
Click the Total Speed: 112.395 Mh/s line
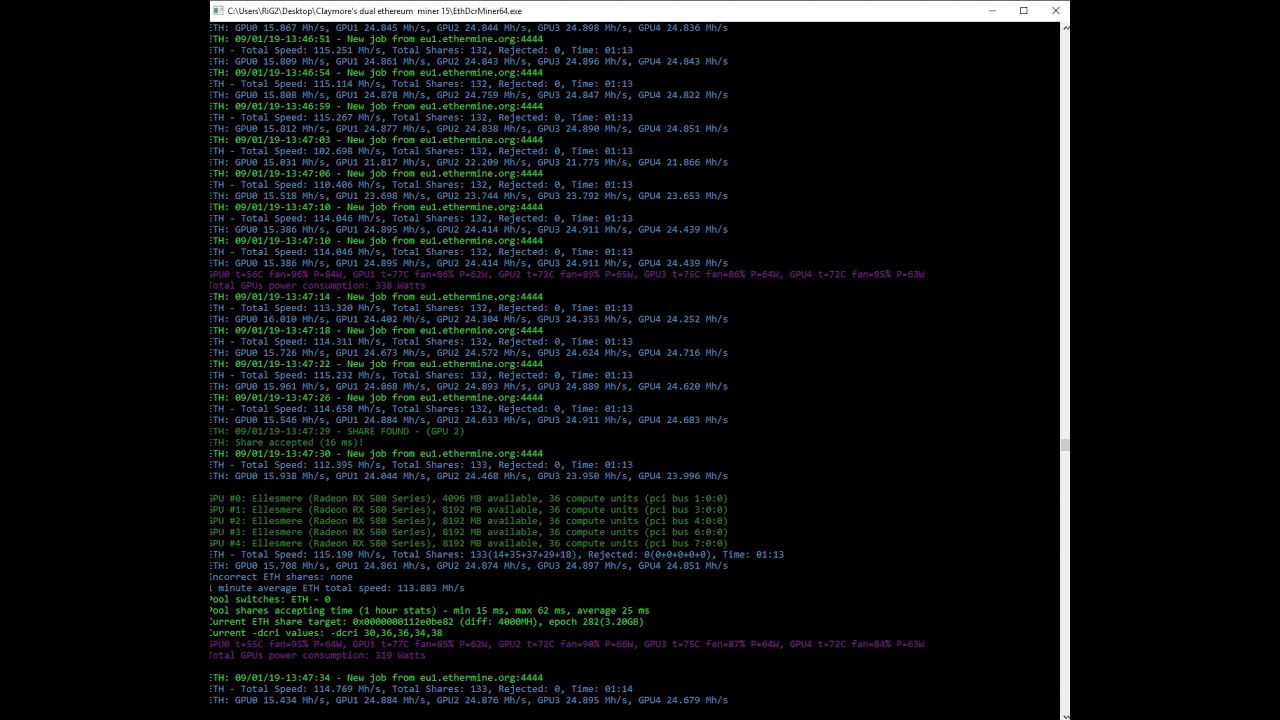tap(421, 465)
